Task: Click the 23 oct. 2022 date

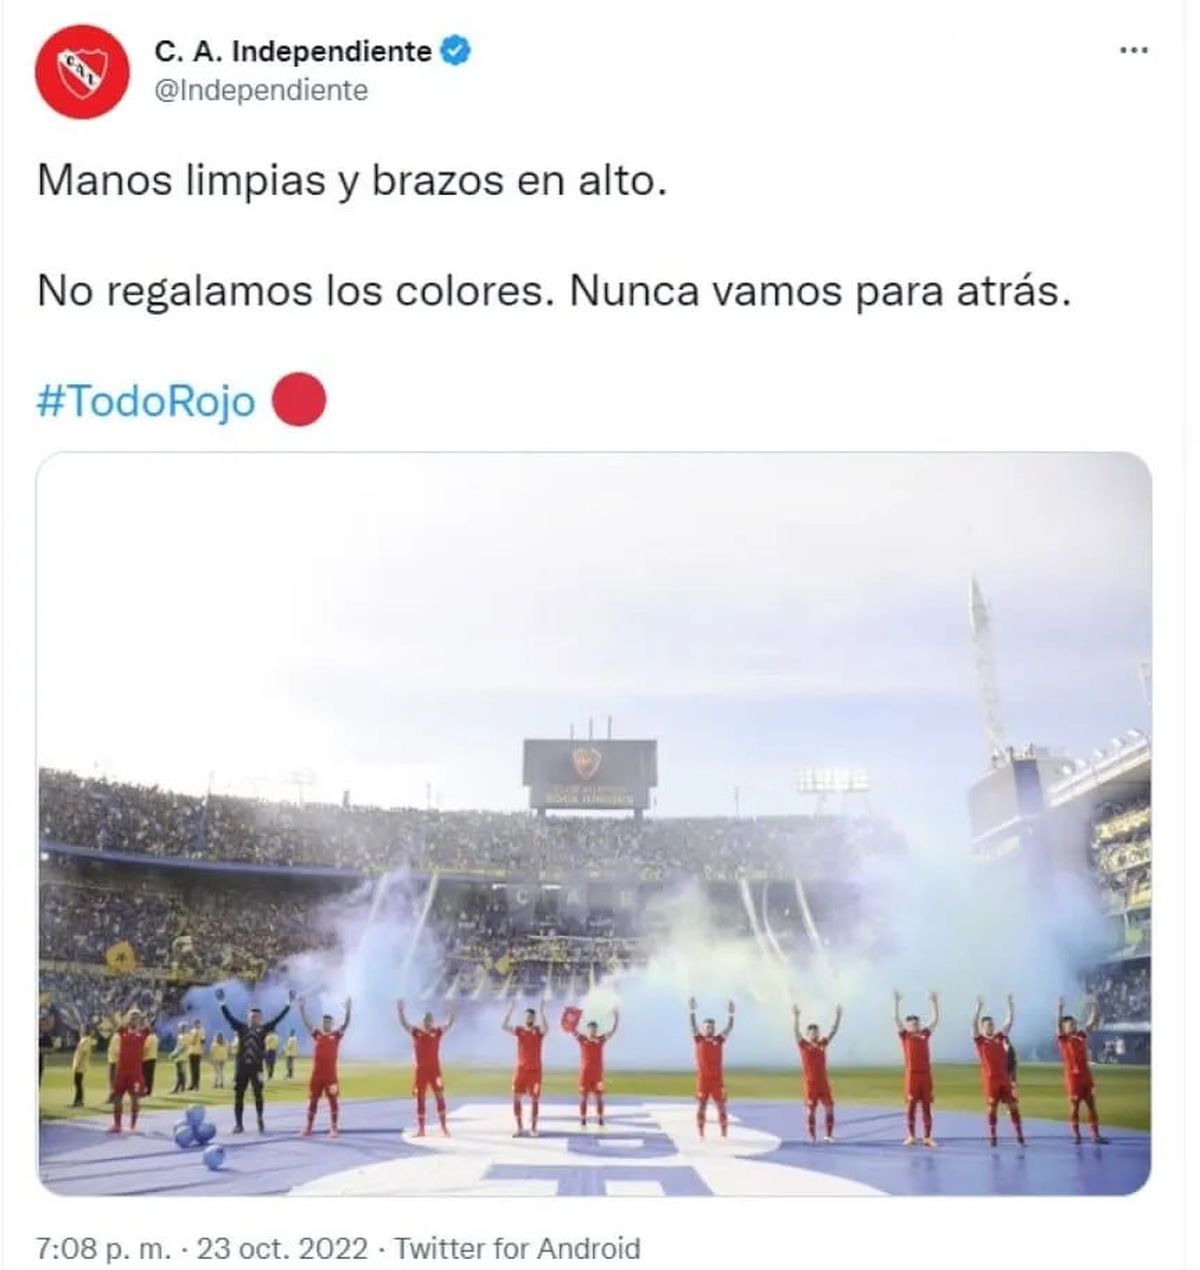Action: click(x=284, y=1248)
